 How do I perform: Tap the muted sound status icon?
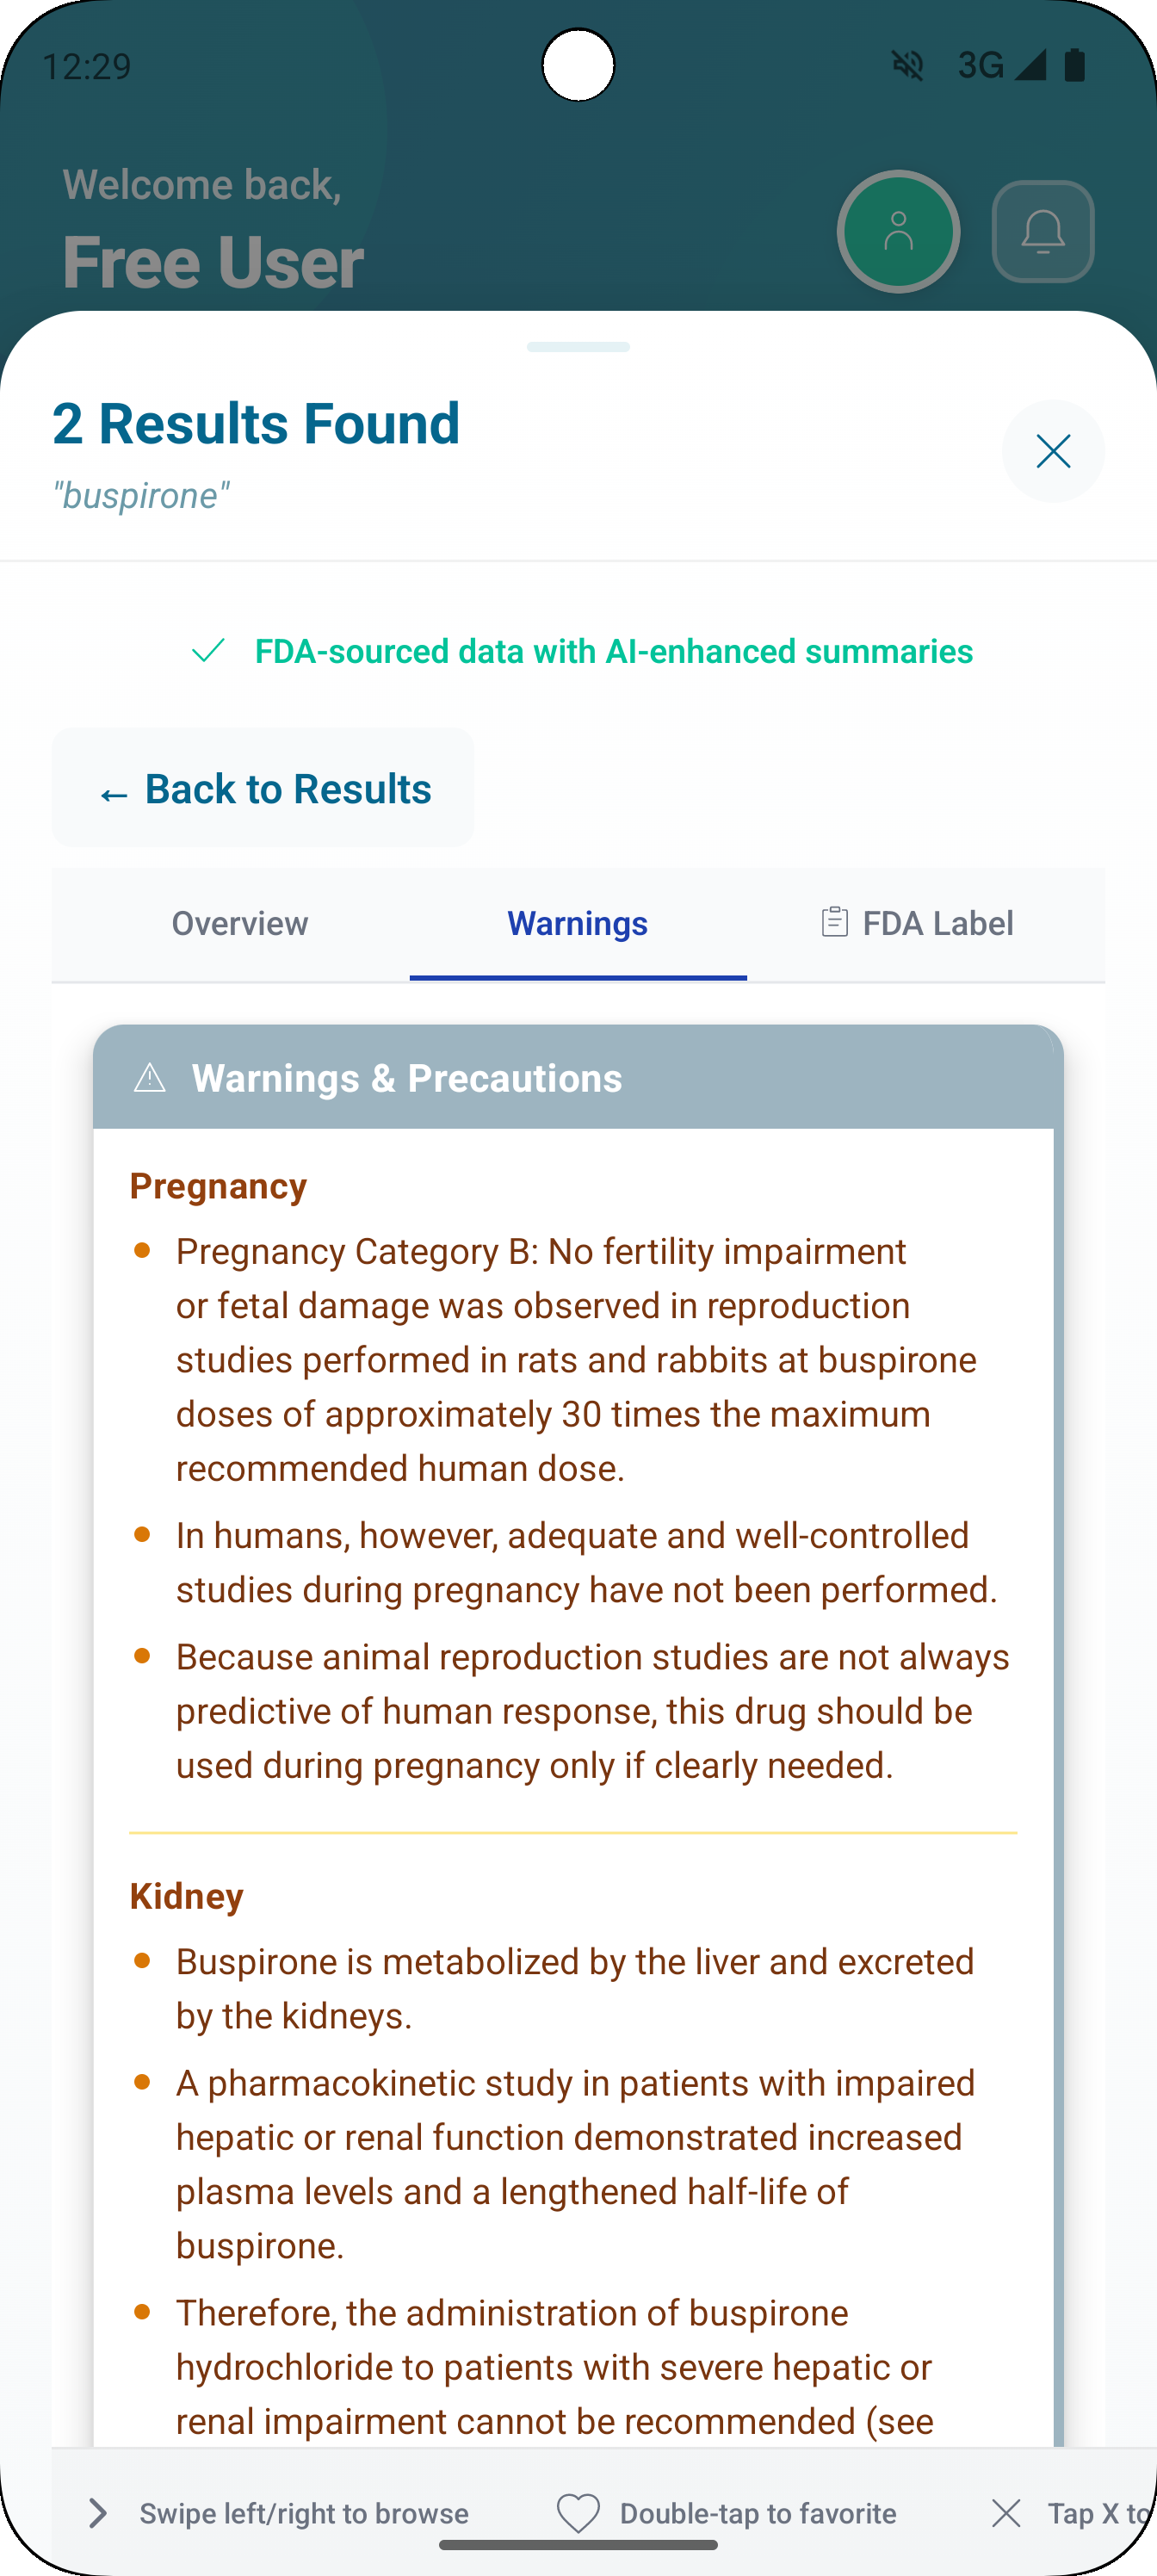tap(907, 66)
